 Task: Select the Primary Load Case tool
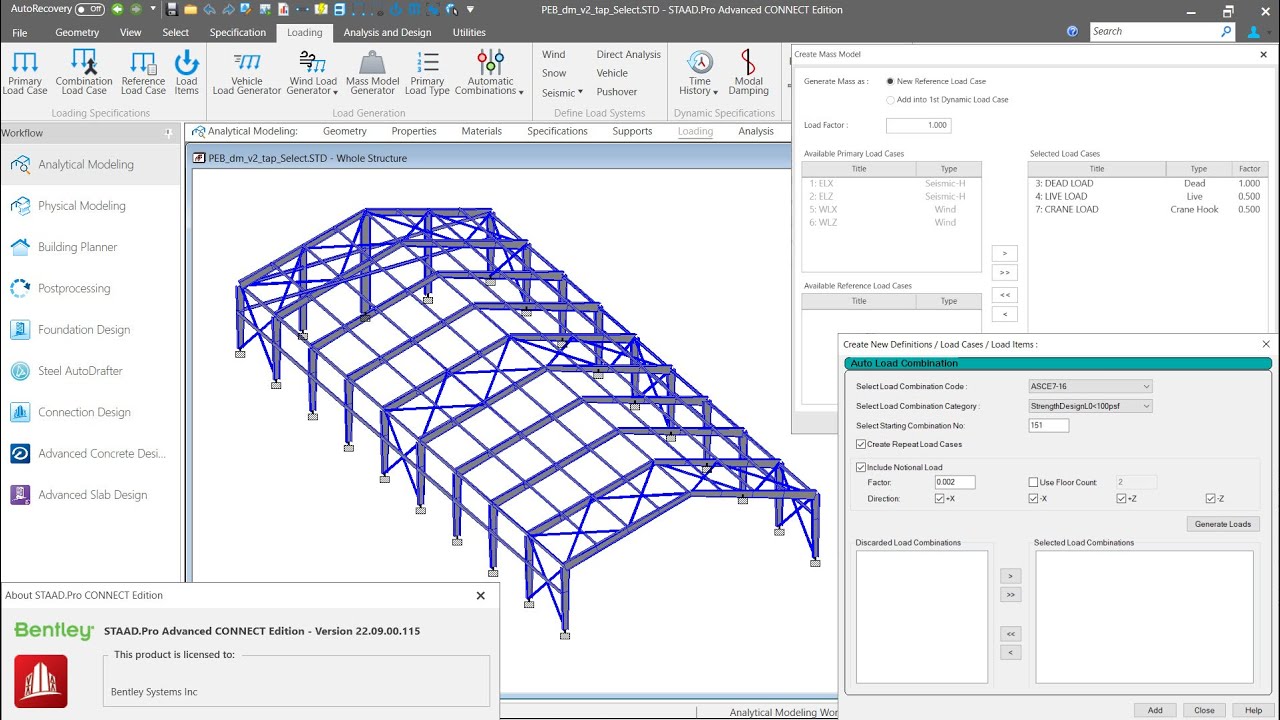point(24,72)
